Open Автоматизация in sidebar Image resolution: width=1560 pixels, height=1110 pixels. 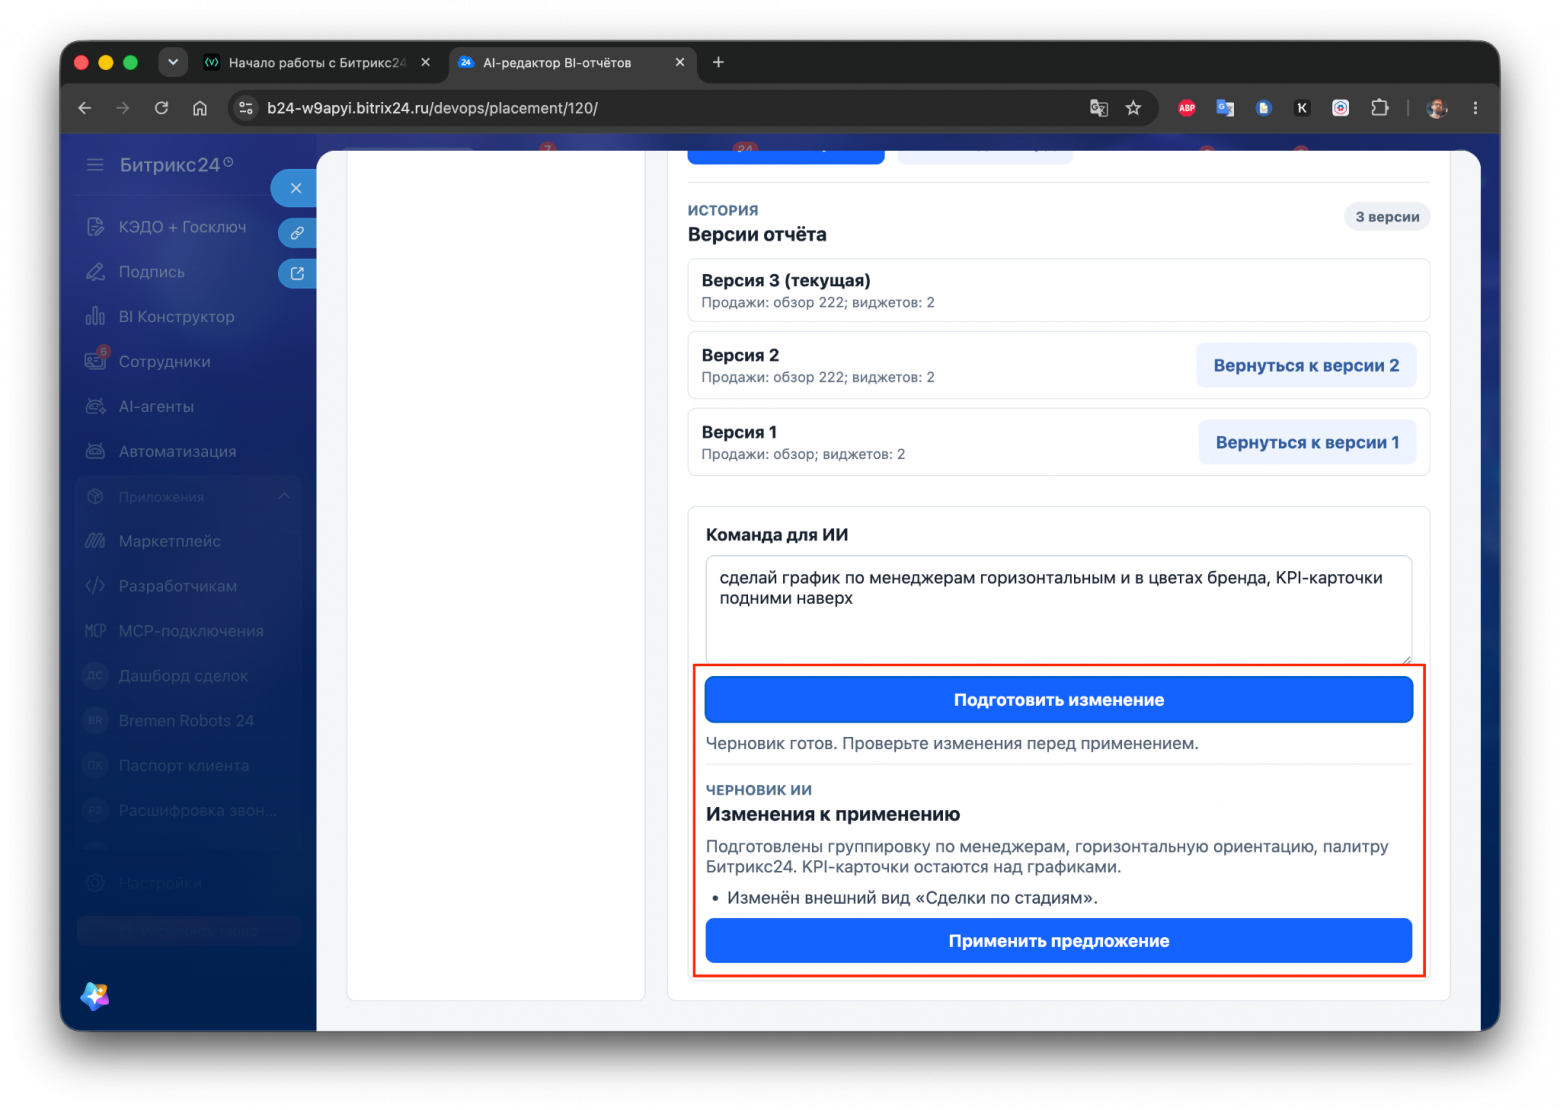coord(177,452)
